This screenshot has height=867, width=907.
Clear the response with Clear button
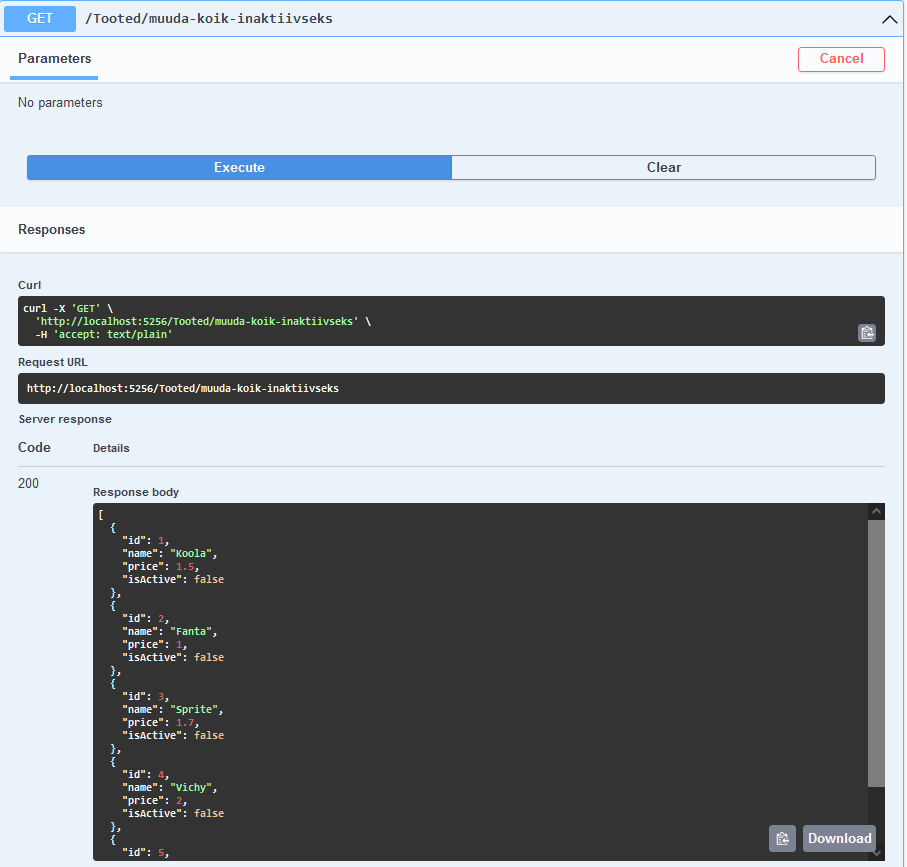click(x=663, y=167)
